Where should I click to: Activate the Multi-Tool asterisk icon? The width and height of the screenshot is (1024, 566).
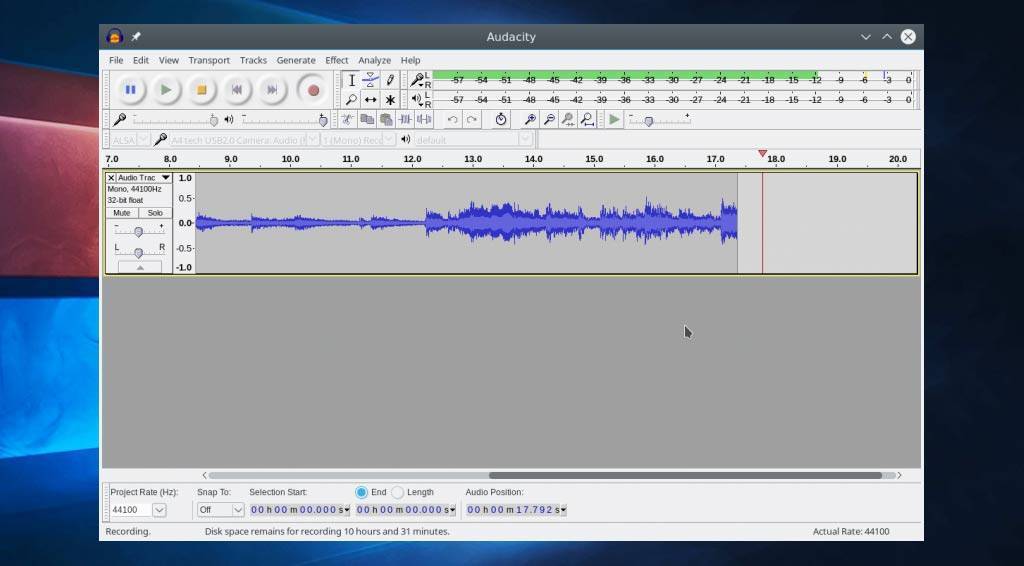point(390,100)
